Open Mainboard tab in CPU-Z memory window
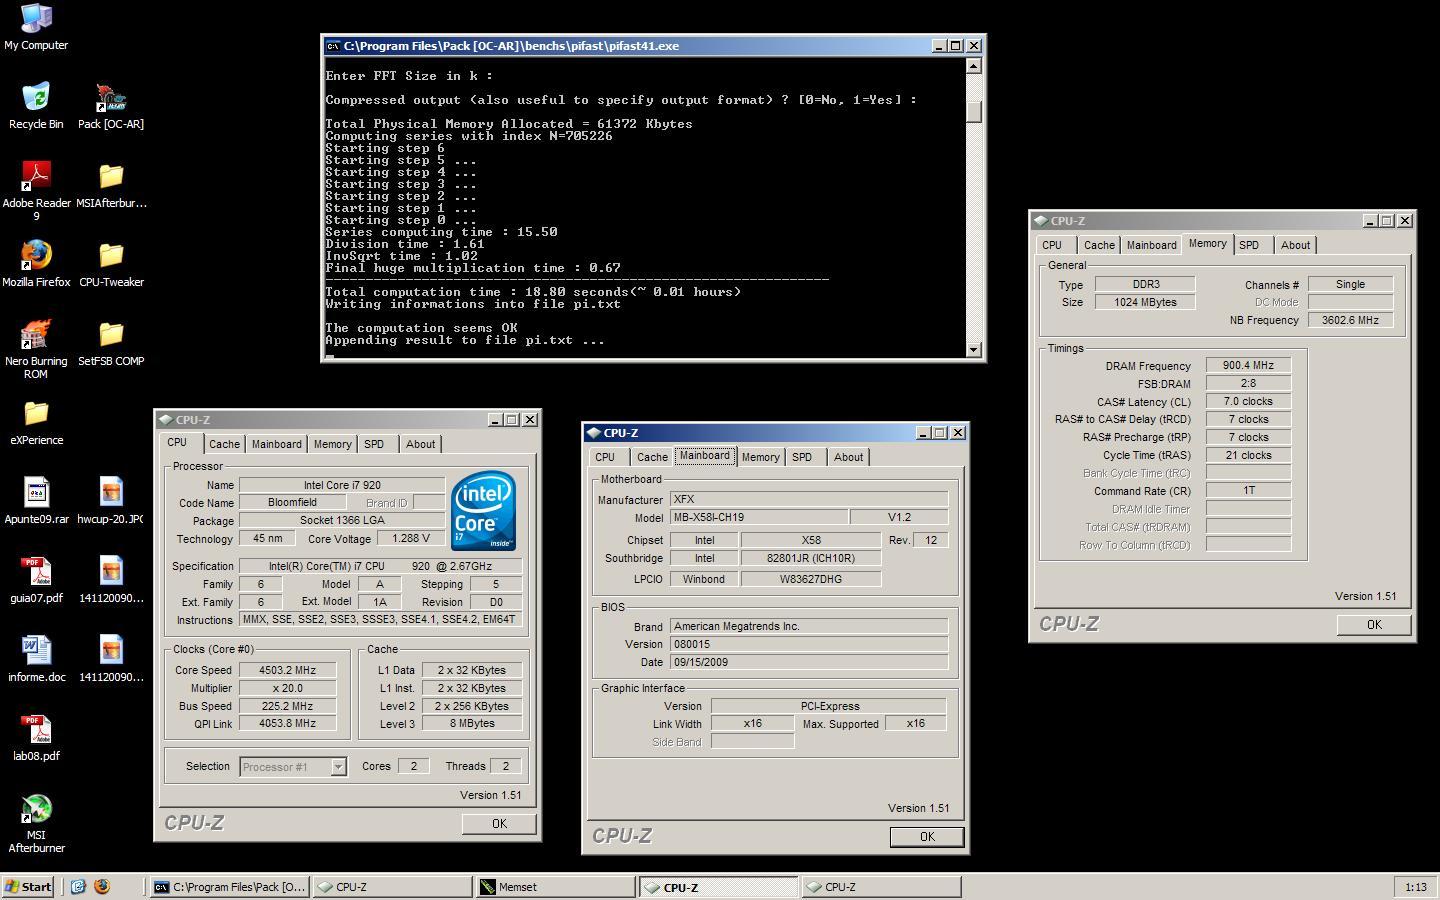 pyautogui.click(x=1151, y=245)
